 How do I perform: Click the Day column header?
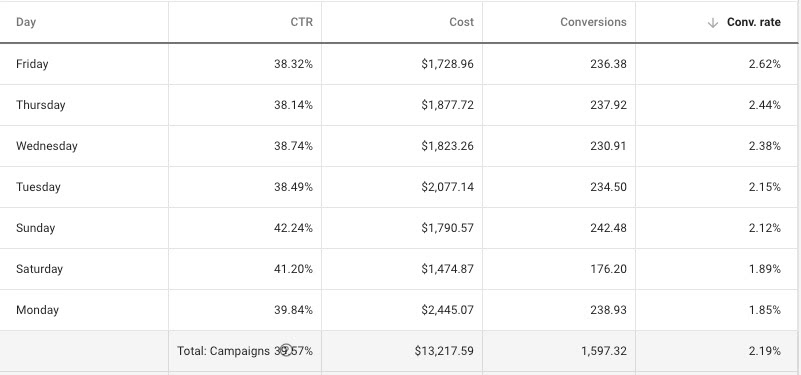click(x=26, y=22)
